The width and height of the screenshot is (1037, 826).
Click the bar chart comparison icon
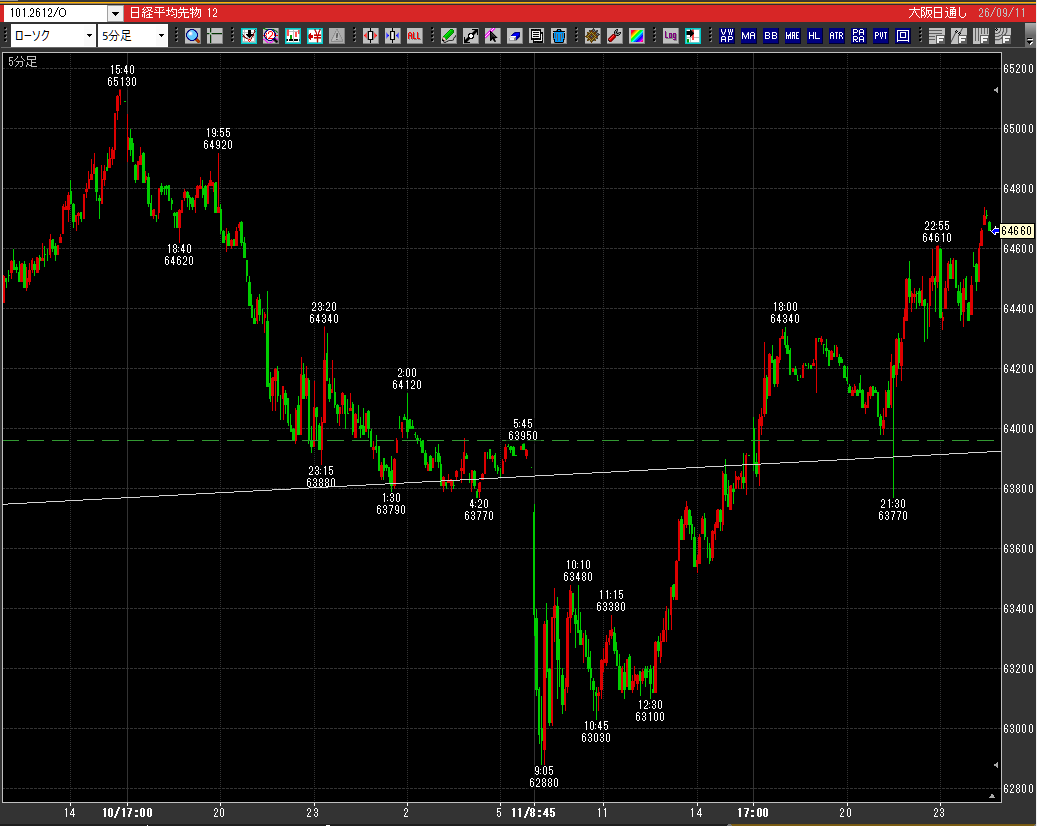[x=293, y=36]
